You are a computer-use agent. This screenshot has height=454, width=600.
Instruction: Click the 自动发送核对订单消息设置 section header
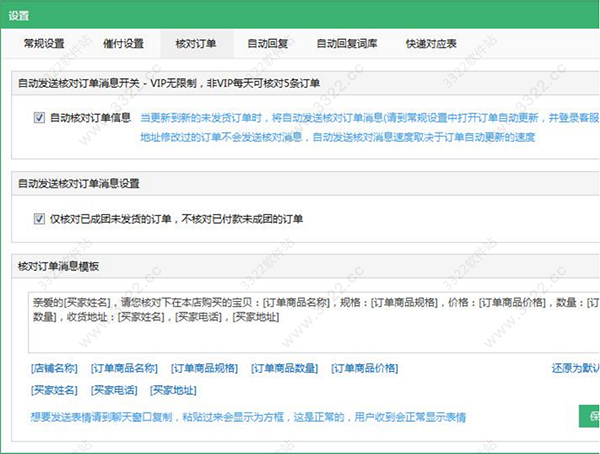click(79, 183)
